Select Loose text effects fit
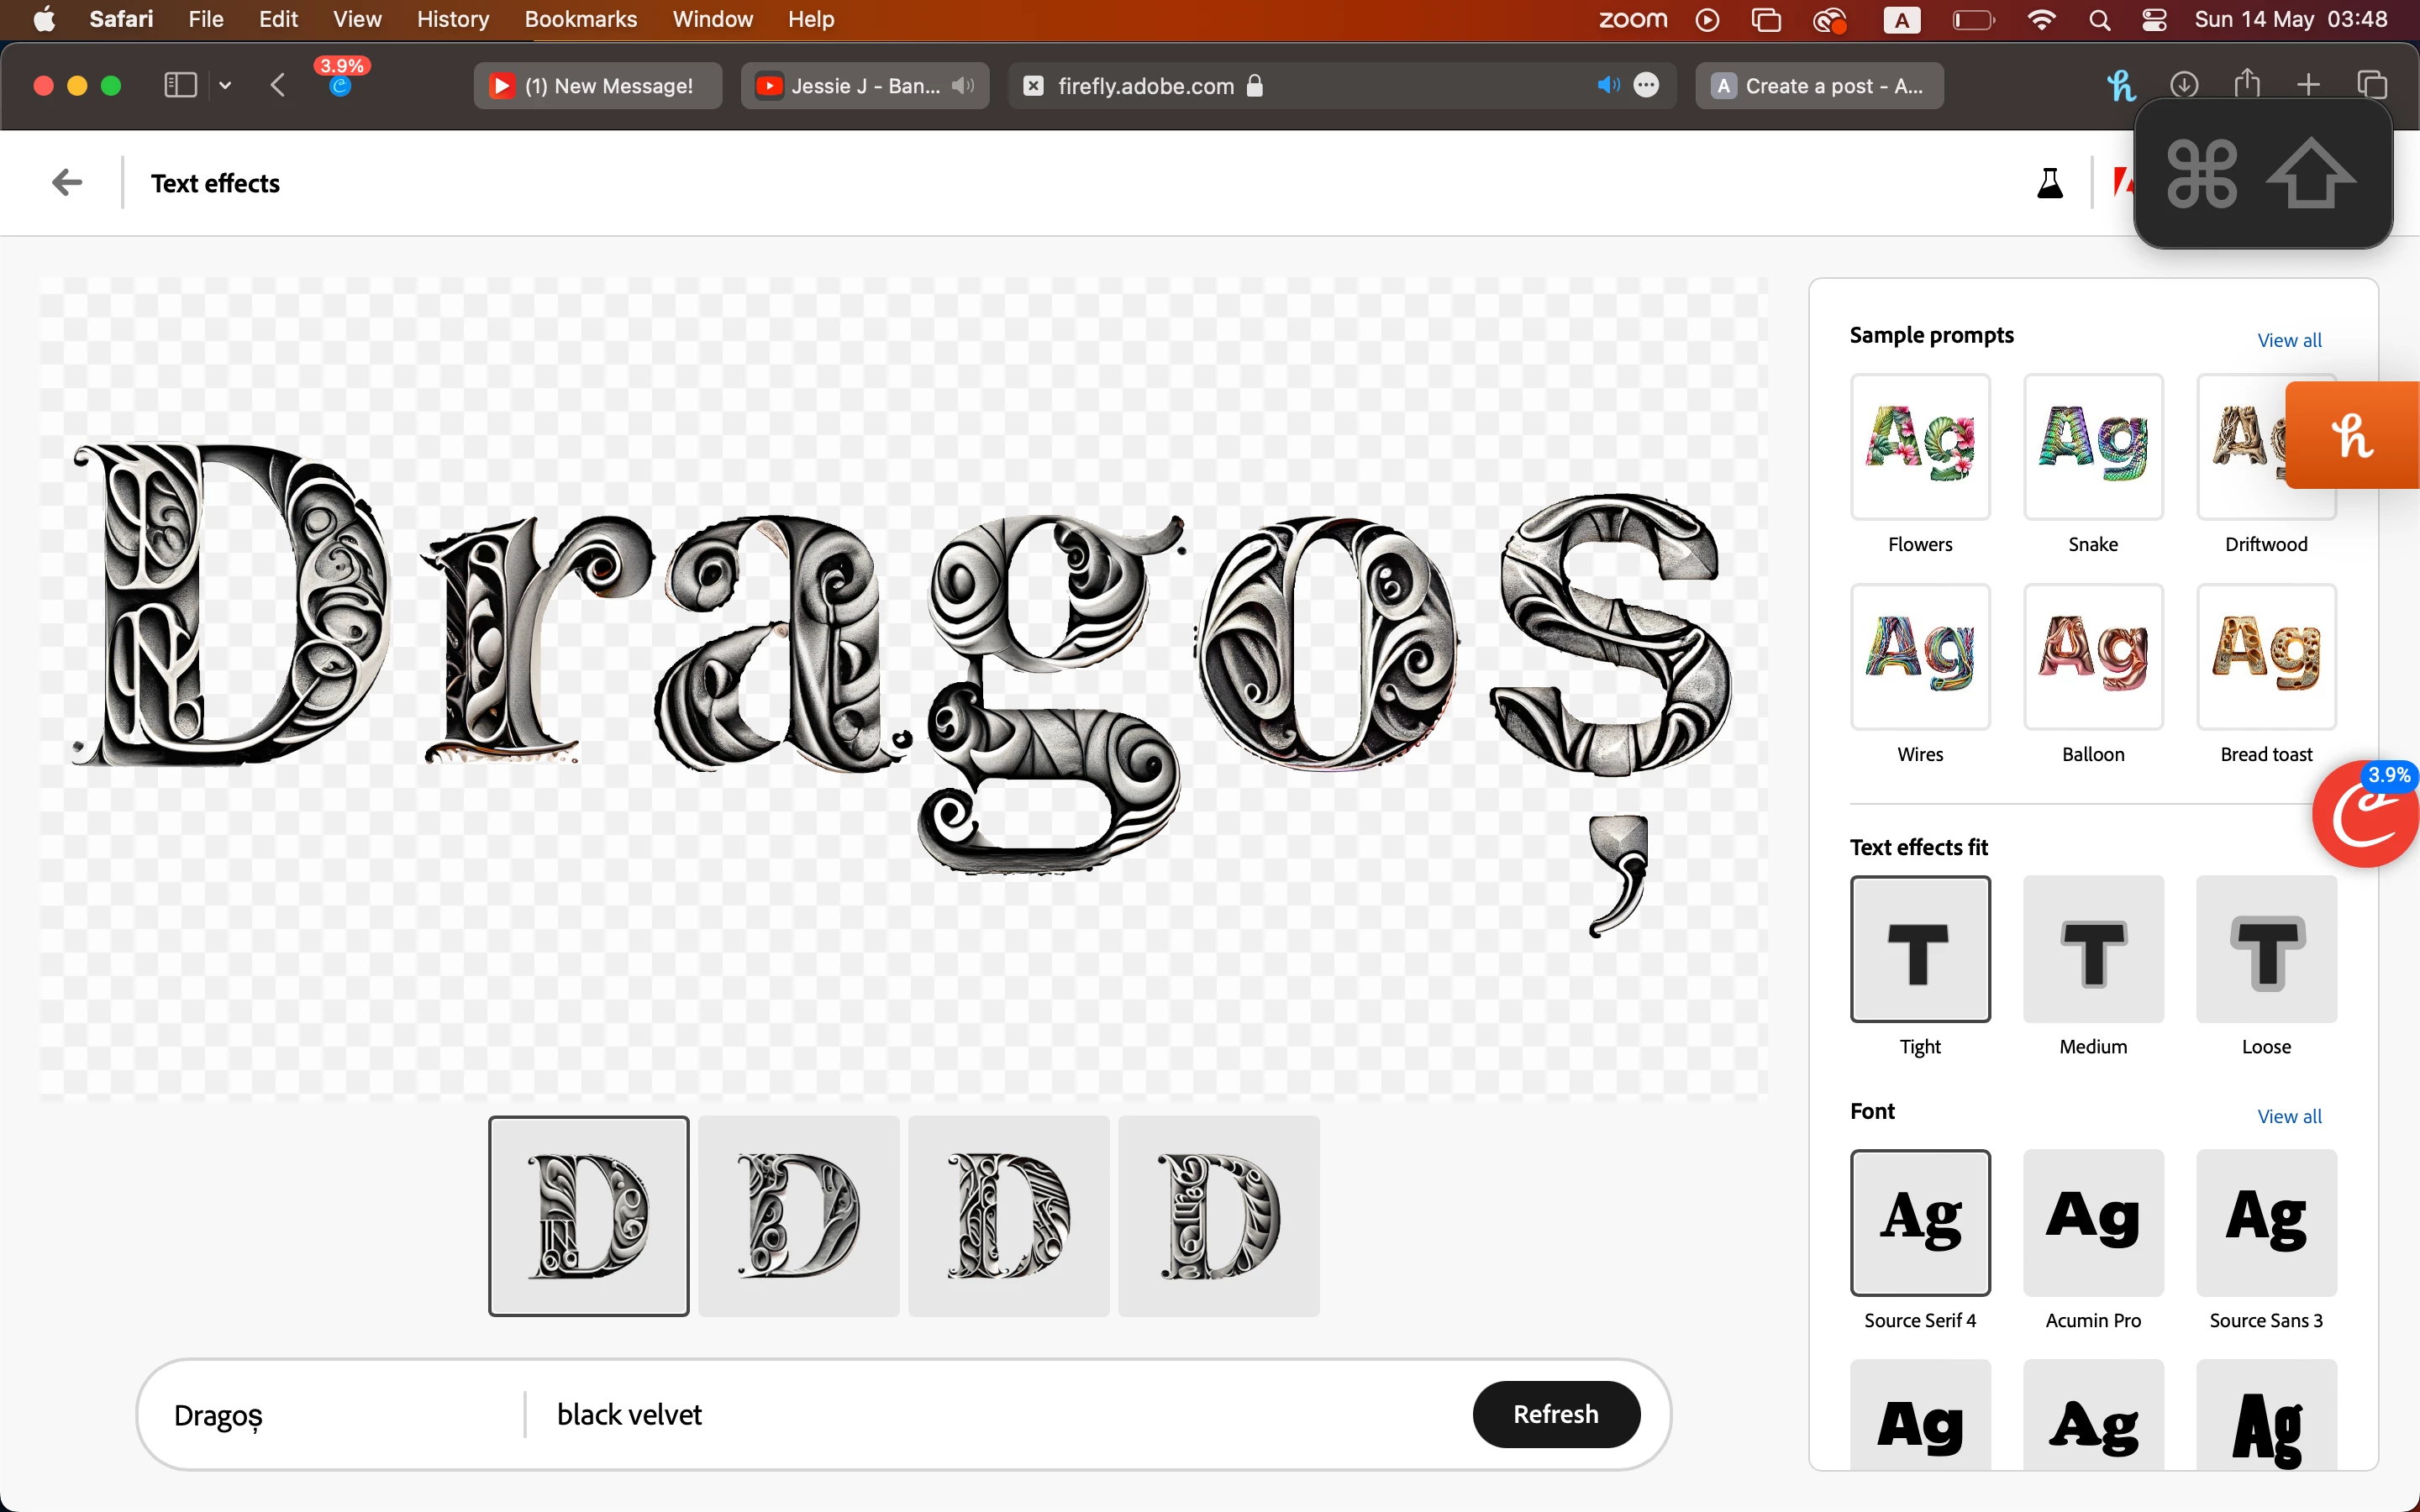This screenshot has height=1512, width=2420. 2265,949
